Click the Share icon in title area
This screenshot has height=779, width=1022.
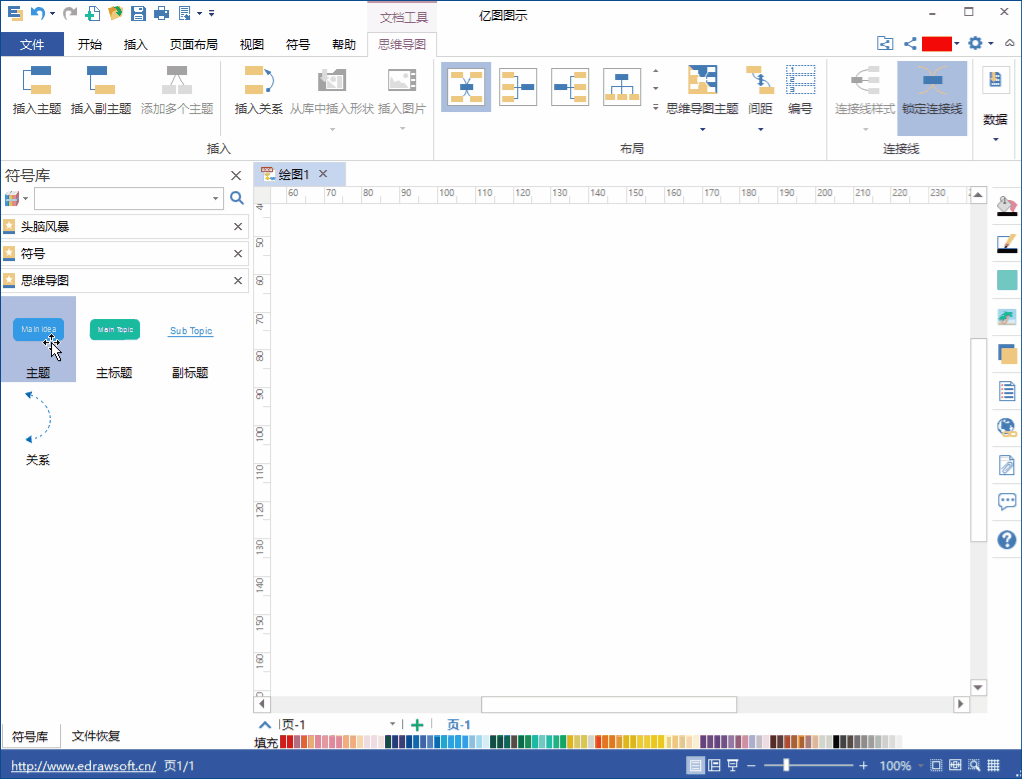click(x=910, y=44)
